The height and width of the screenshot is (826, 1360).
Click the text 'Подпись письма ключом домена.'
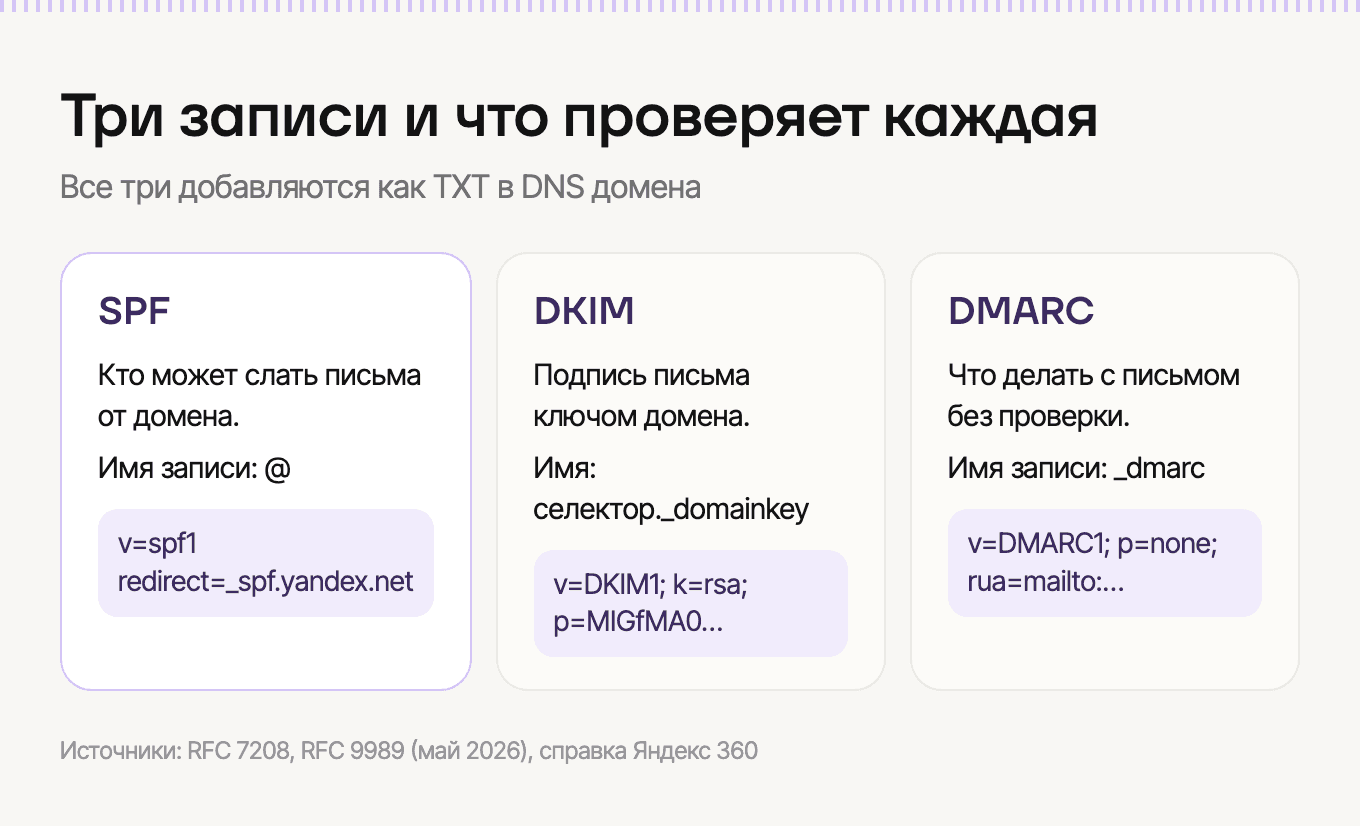[x=642, y=396]
